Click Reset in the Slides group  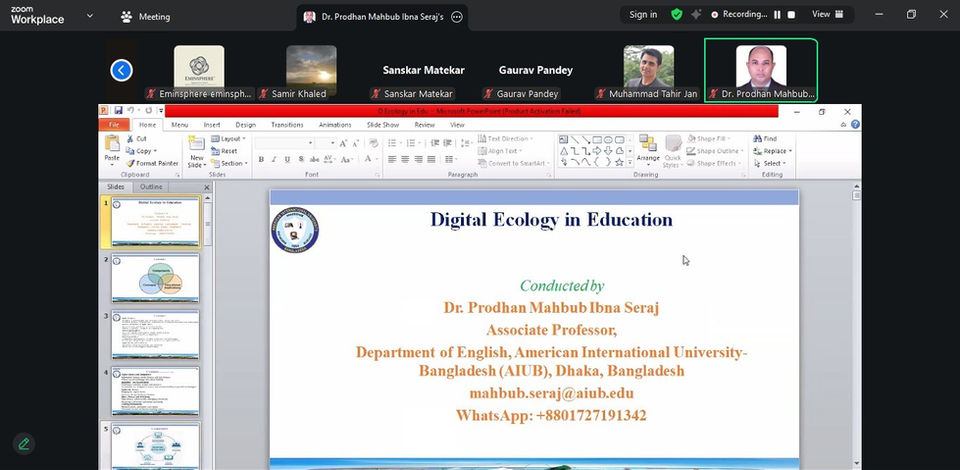[224, 151]
